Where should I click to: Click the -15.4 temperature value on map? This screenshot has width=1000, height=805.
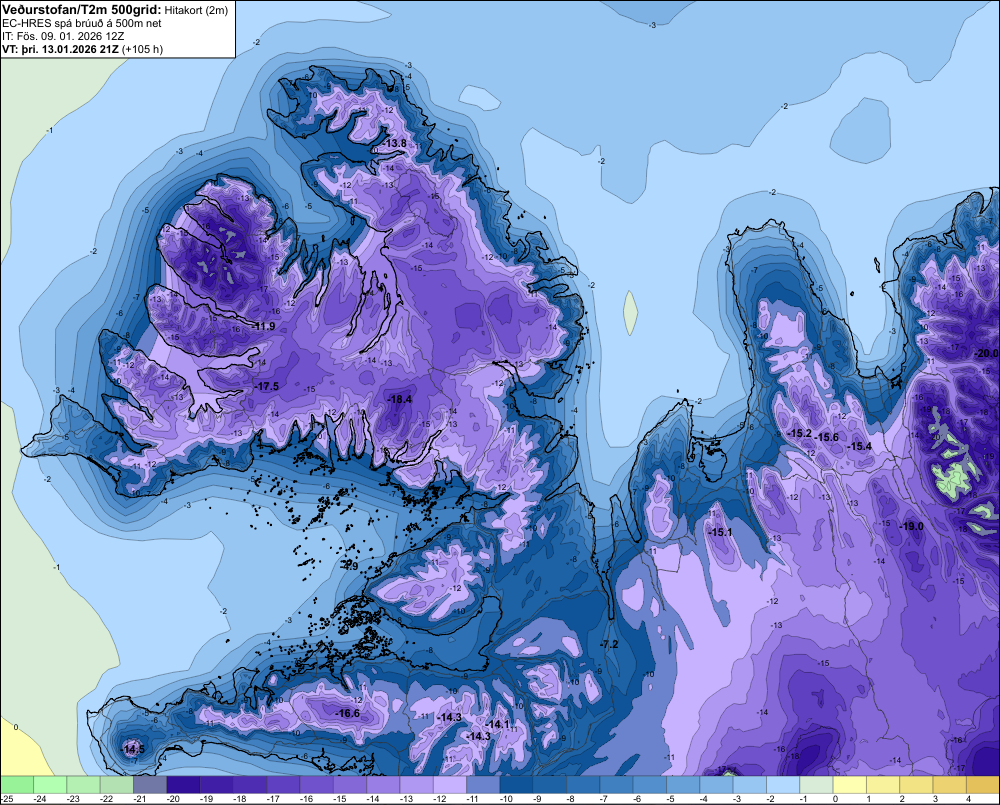pyautogui.click(x=860, y=447)
